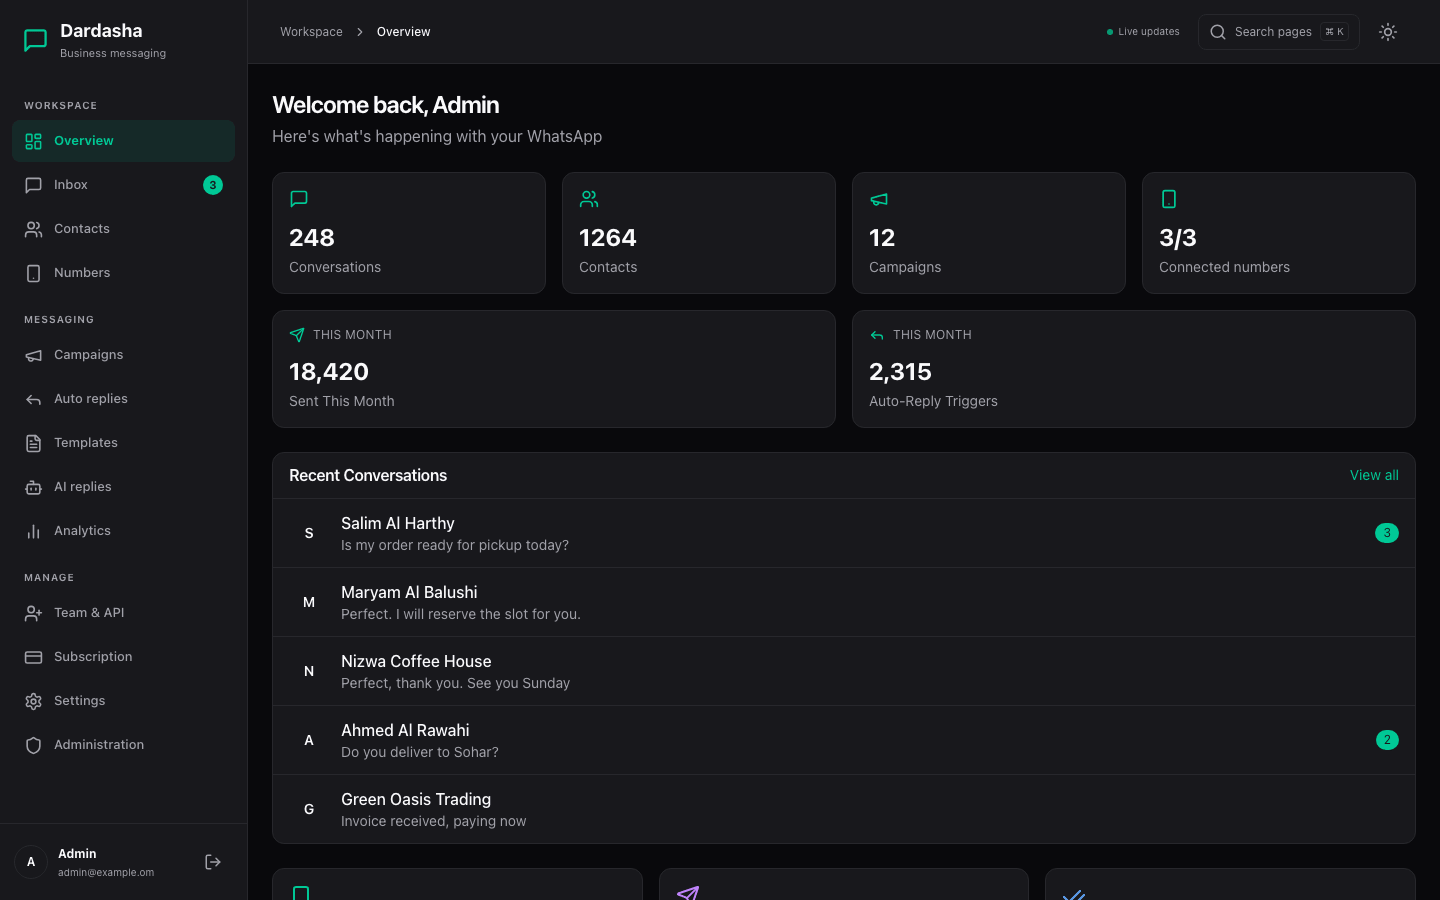Open the Administration section
The width and height of the screenshot is (1440, 900).
tap(123, 745)
